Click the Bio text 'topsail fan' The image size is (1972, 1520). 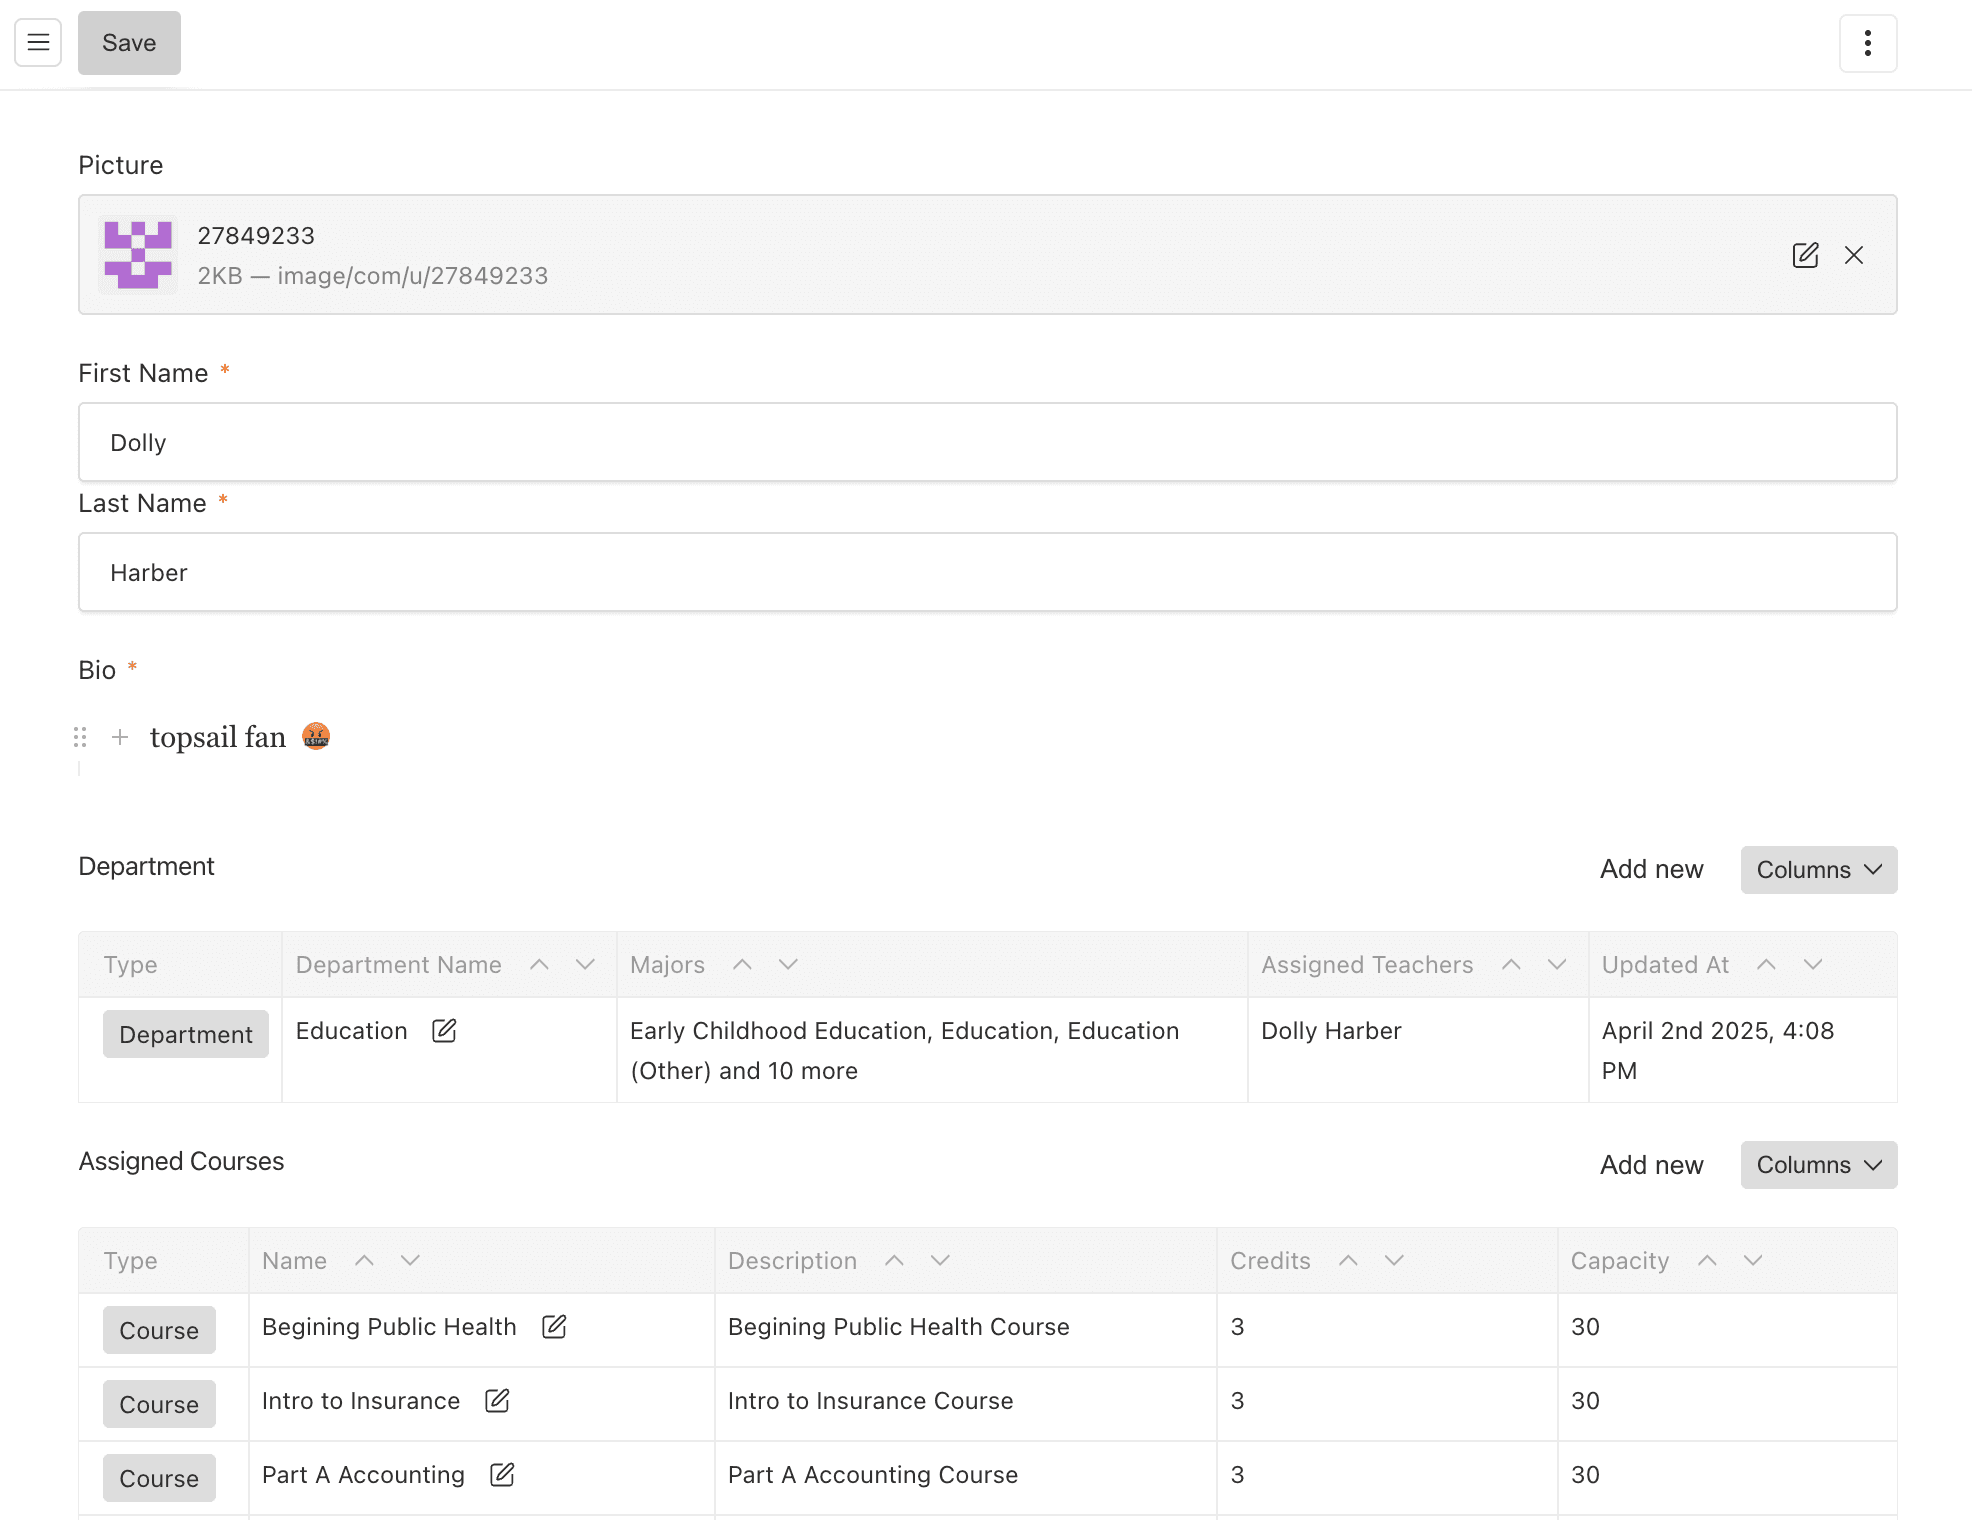point(218,737)
